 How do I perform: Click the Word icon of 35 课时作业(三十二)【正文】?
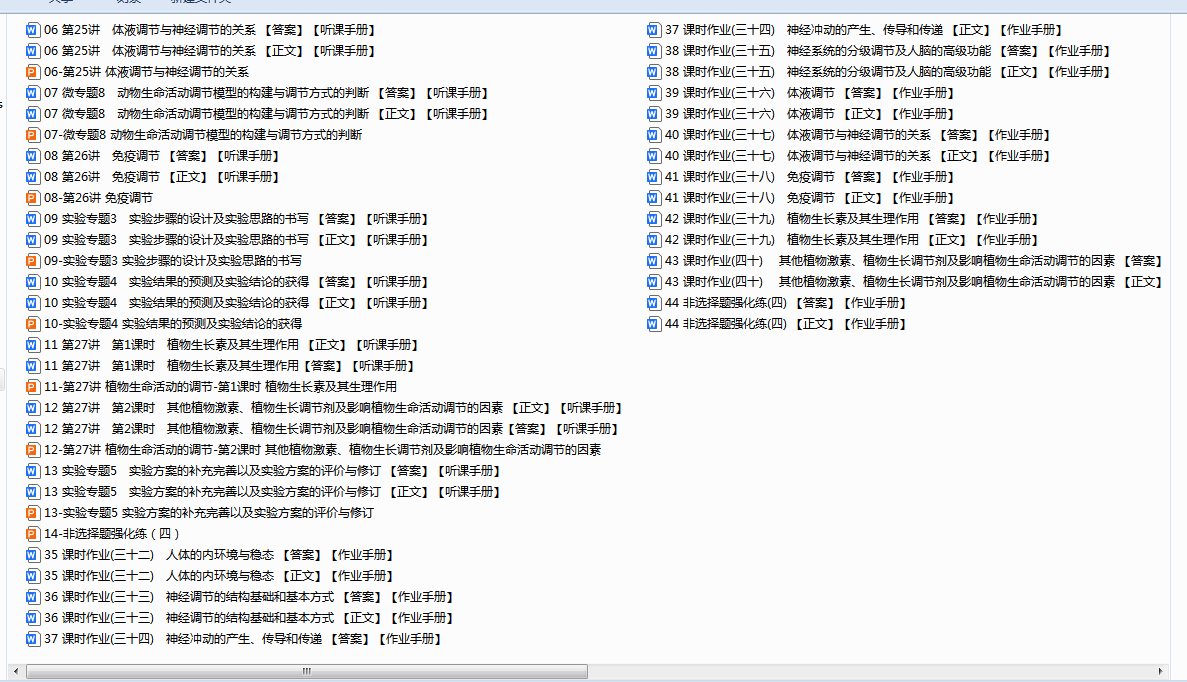(32, 576)
